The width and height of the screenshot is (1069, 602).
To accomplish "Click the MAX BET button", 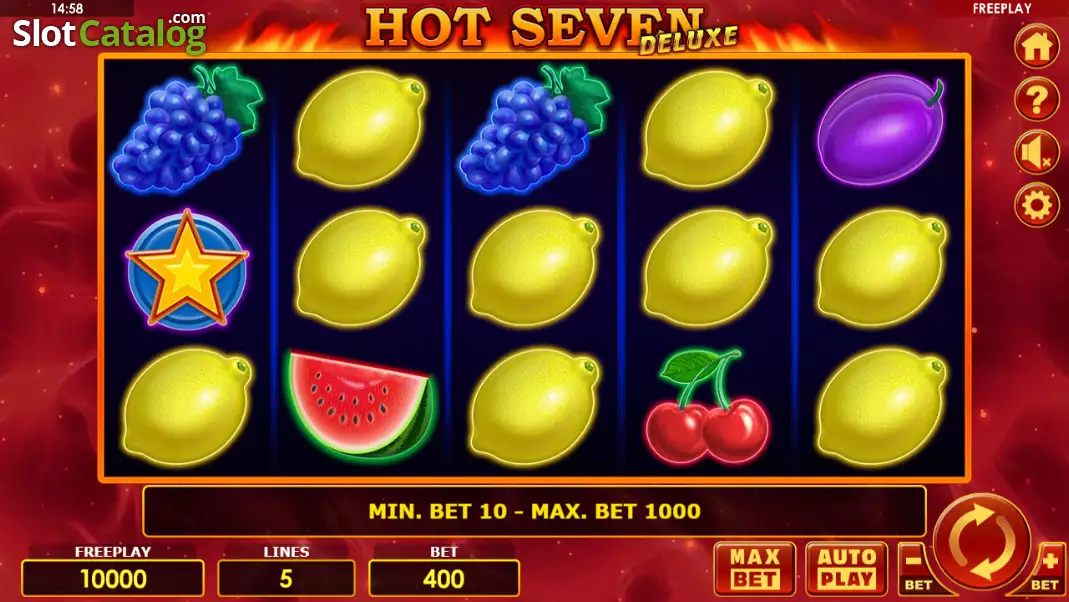I will click(755, 569).
